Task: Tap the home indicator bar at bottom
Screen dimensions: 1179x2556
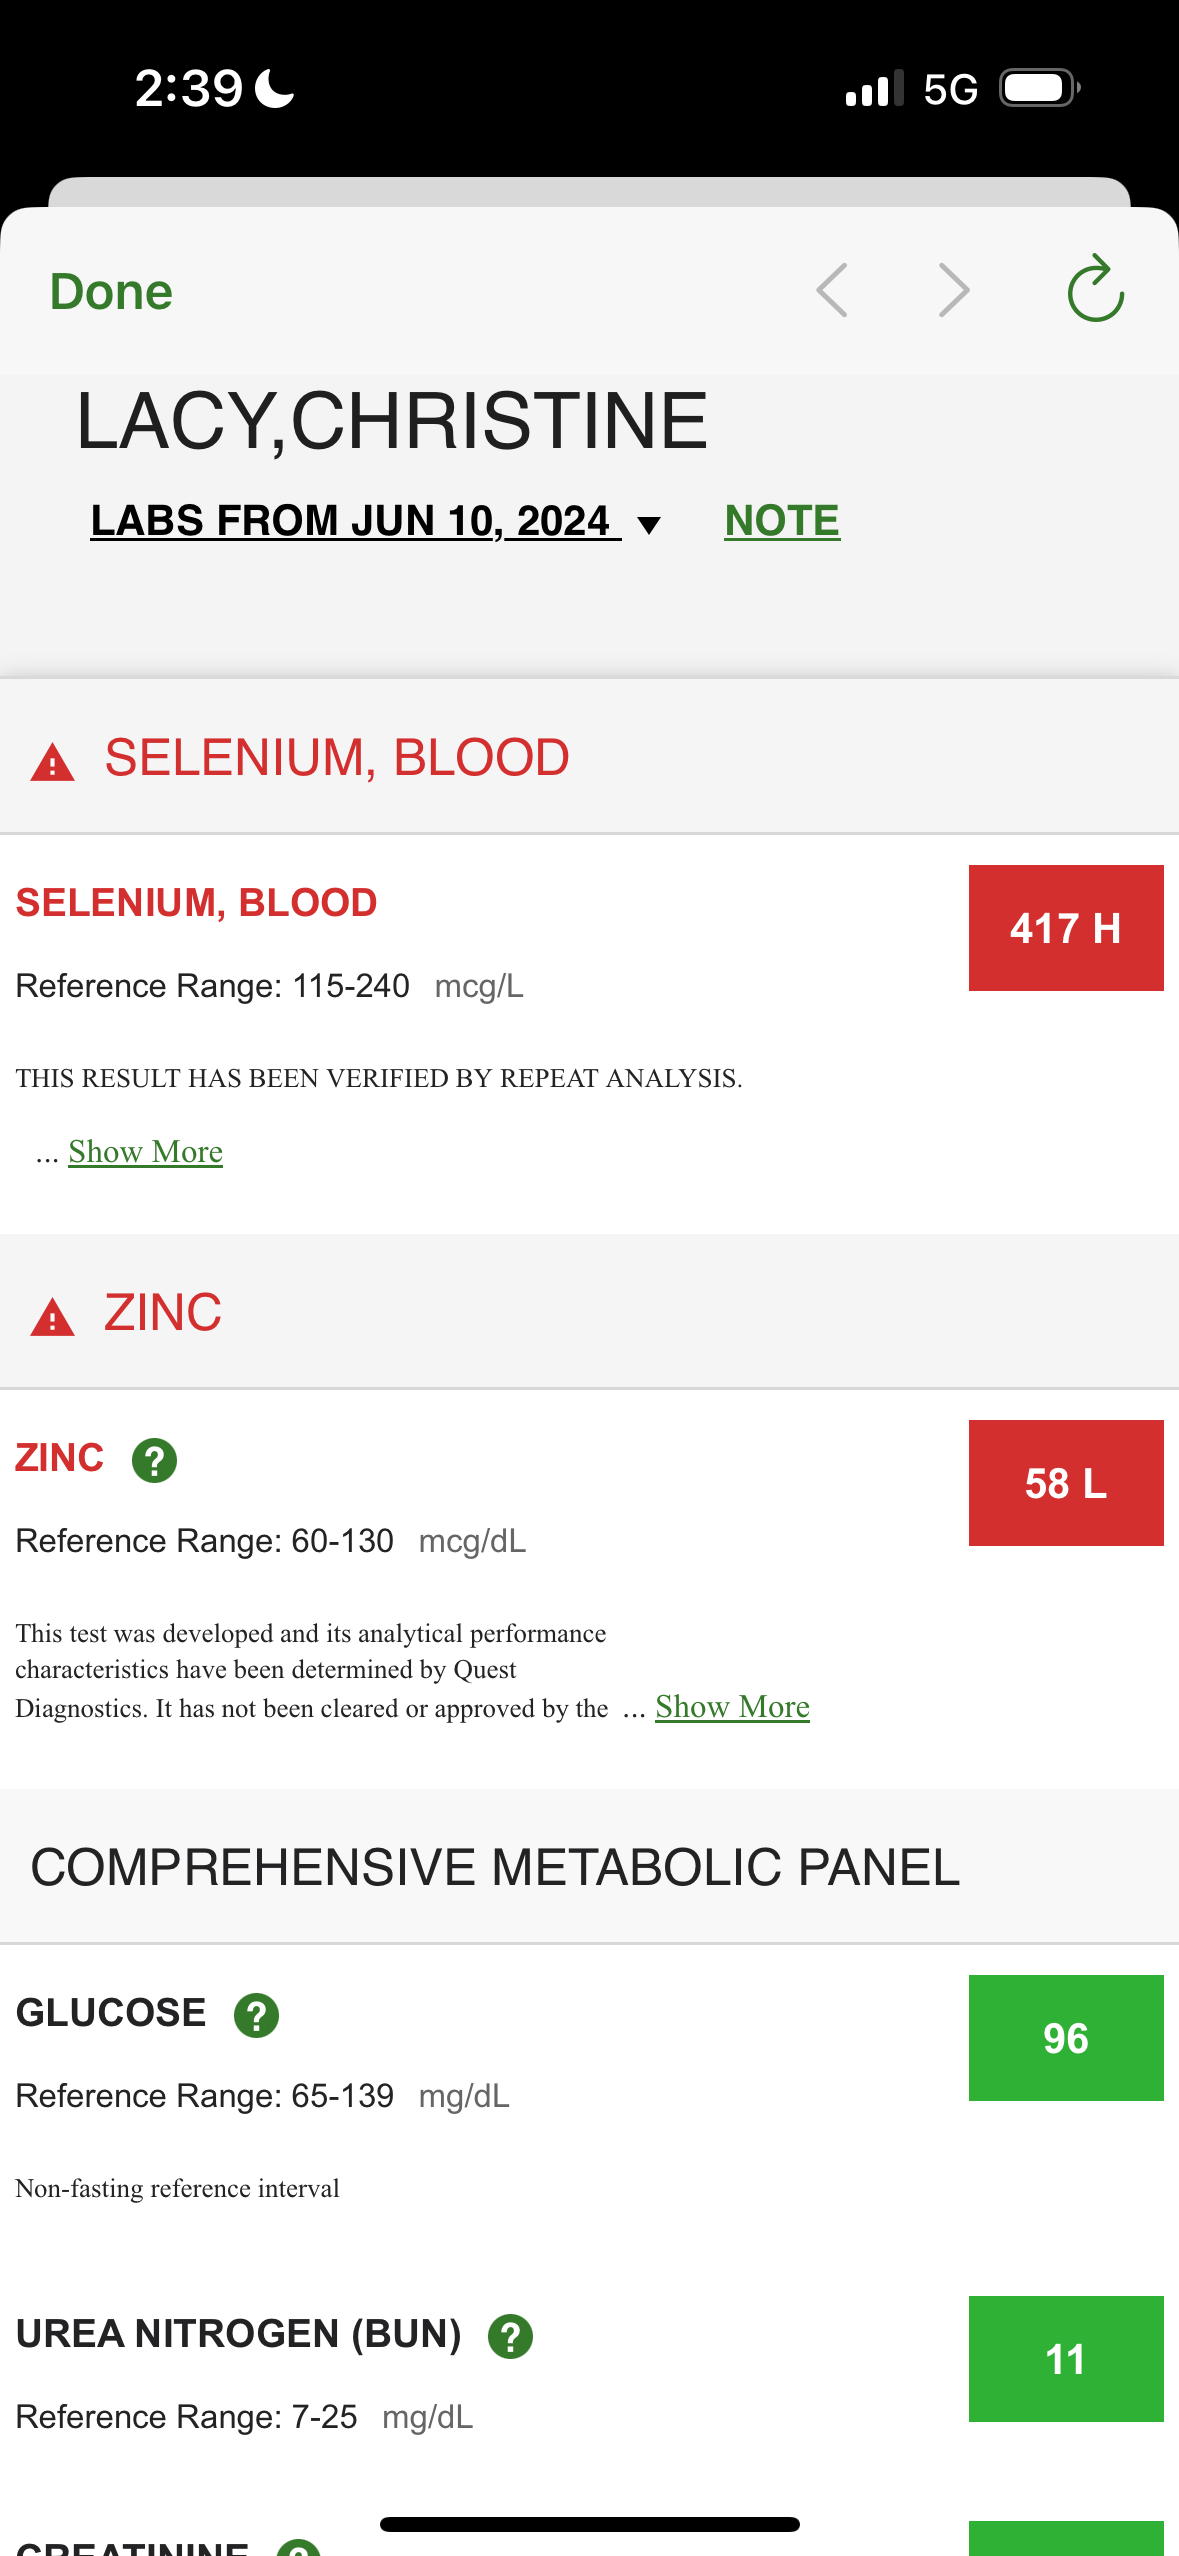Action: pyautogui.click(x=589, y=2524)
